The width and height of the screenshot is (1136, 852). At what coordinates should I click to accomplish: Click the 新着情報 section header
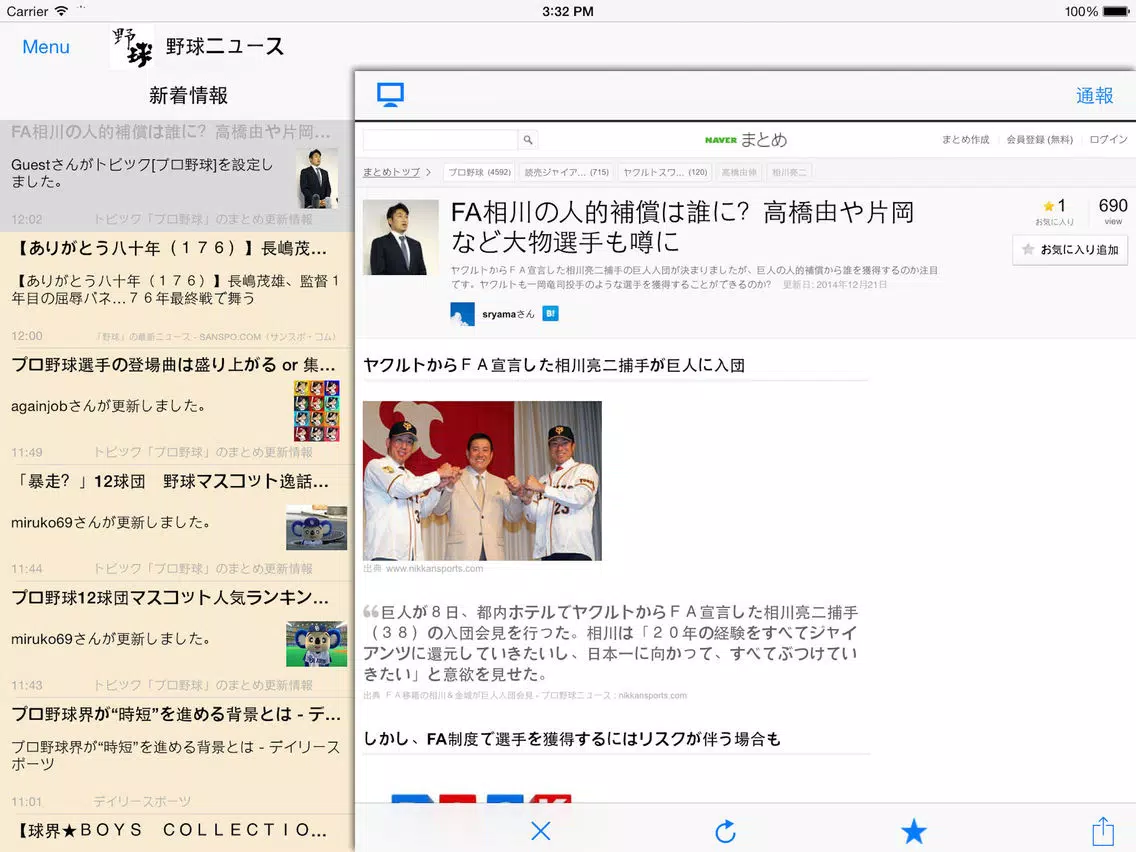click(188, 96)
